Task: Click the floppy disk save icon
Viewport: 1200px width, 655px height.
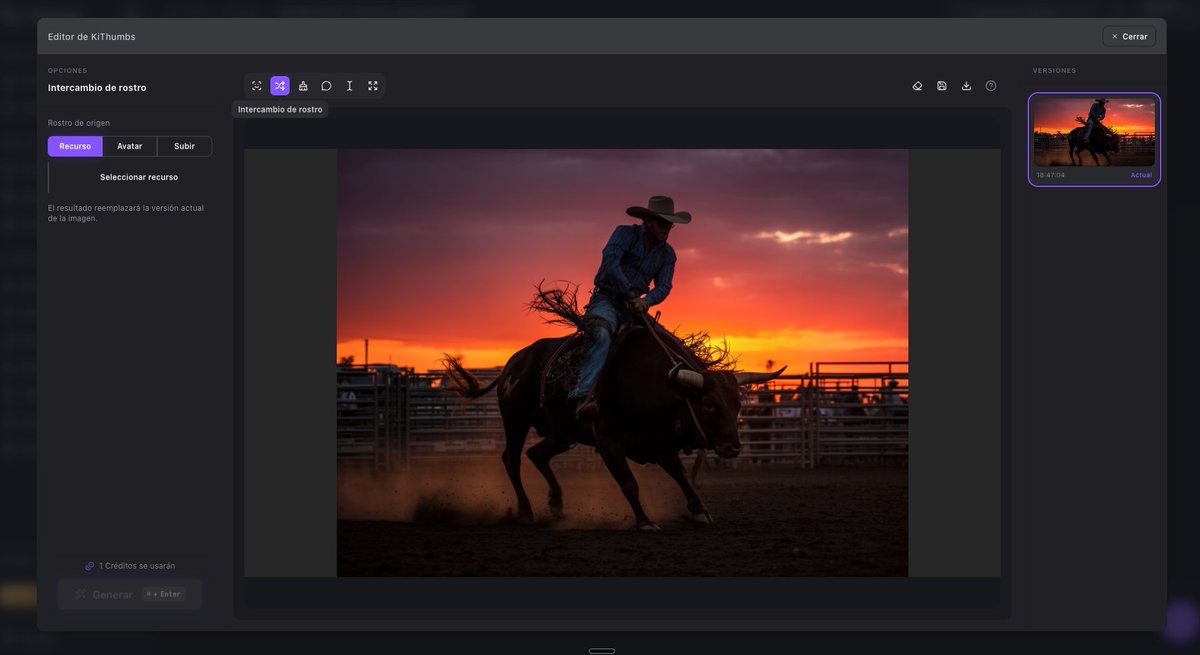Action: pyautogui.click(x=942, y=86)
